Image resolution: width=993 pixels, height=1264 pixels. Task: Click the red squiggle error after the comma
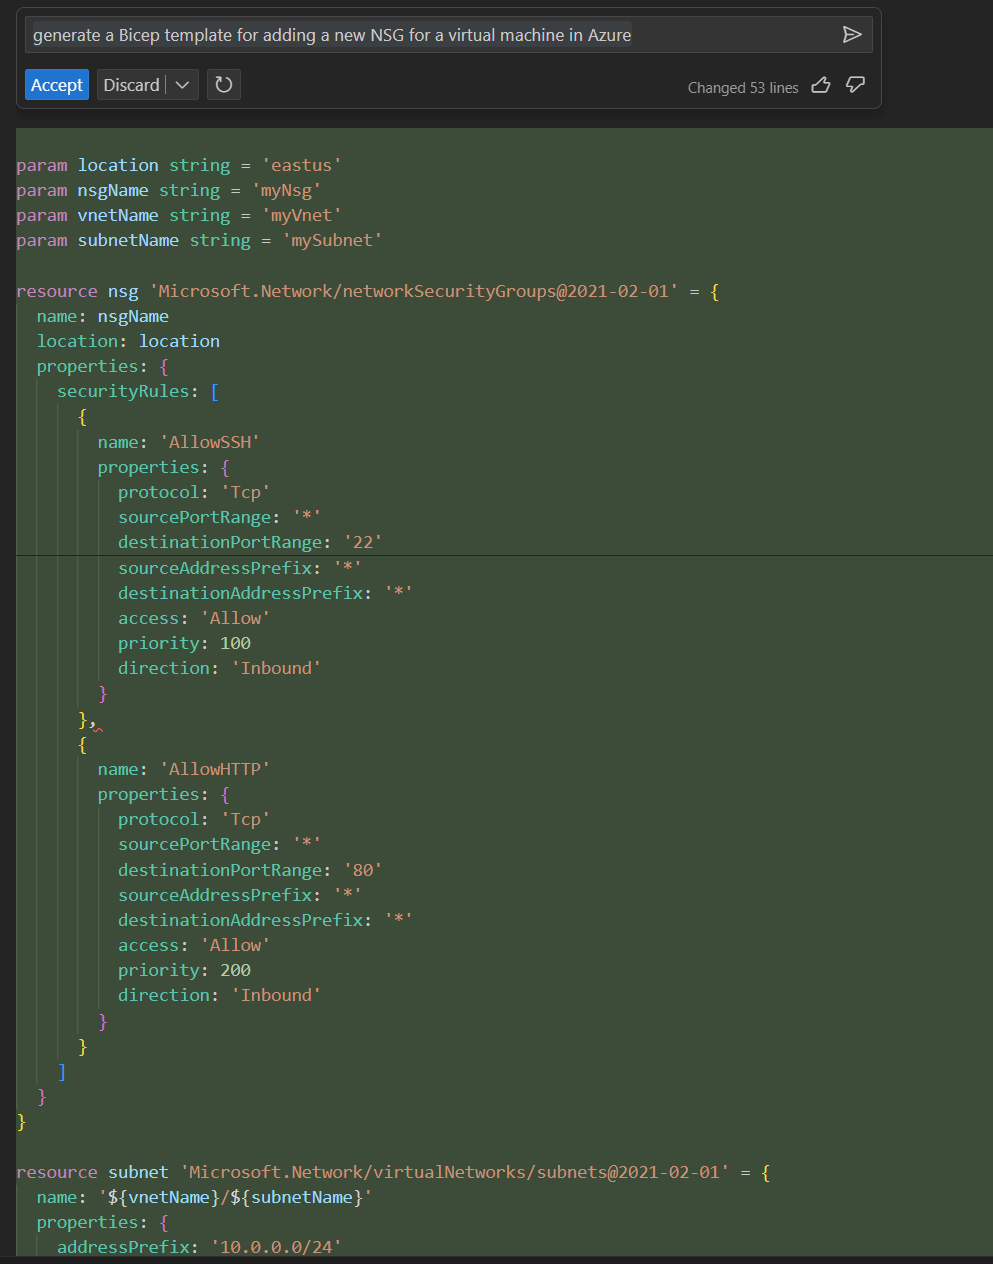click(x=98, y=728)
